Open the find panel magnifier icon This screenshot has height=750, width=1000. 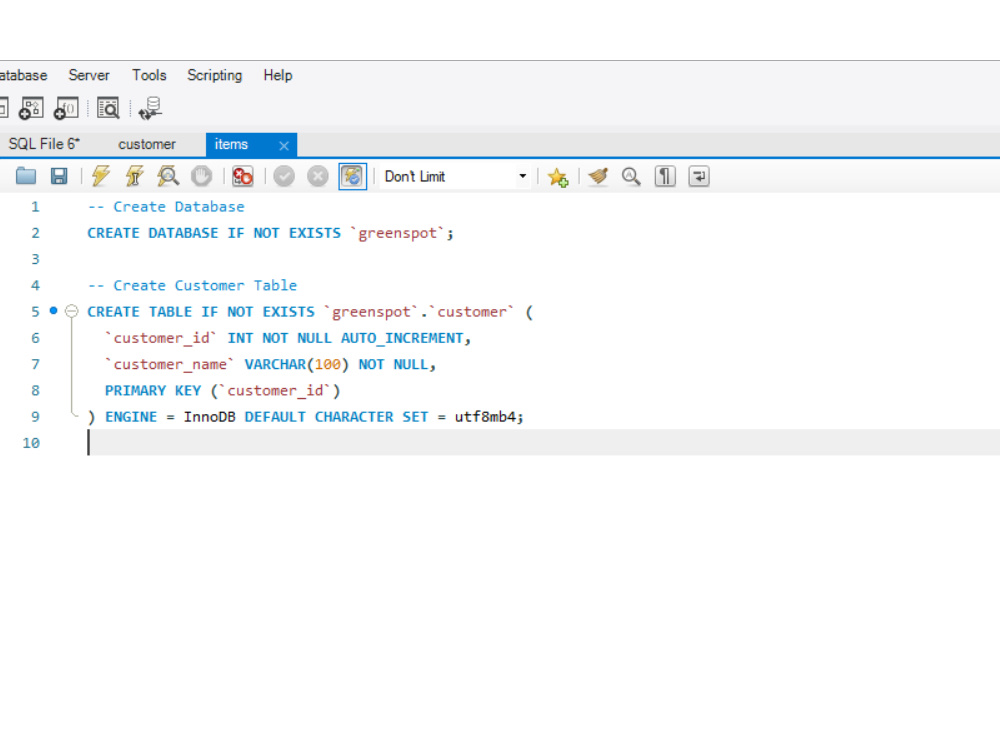(631, 176)
